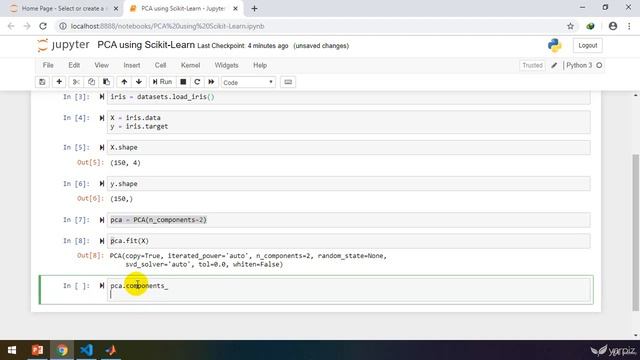Switch to the Home Page browser tab
Image resolution: width=640 pixels, height=360 pixels.
pos(61,9)
